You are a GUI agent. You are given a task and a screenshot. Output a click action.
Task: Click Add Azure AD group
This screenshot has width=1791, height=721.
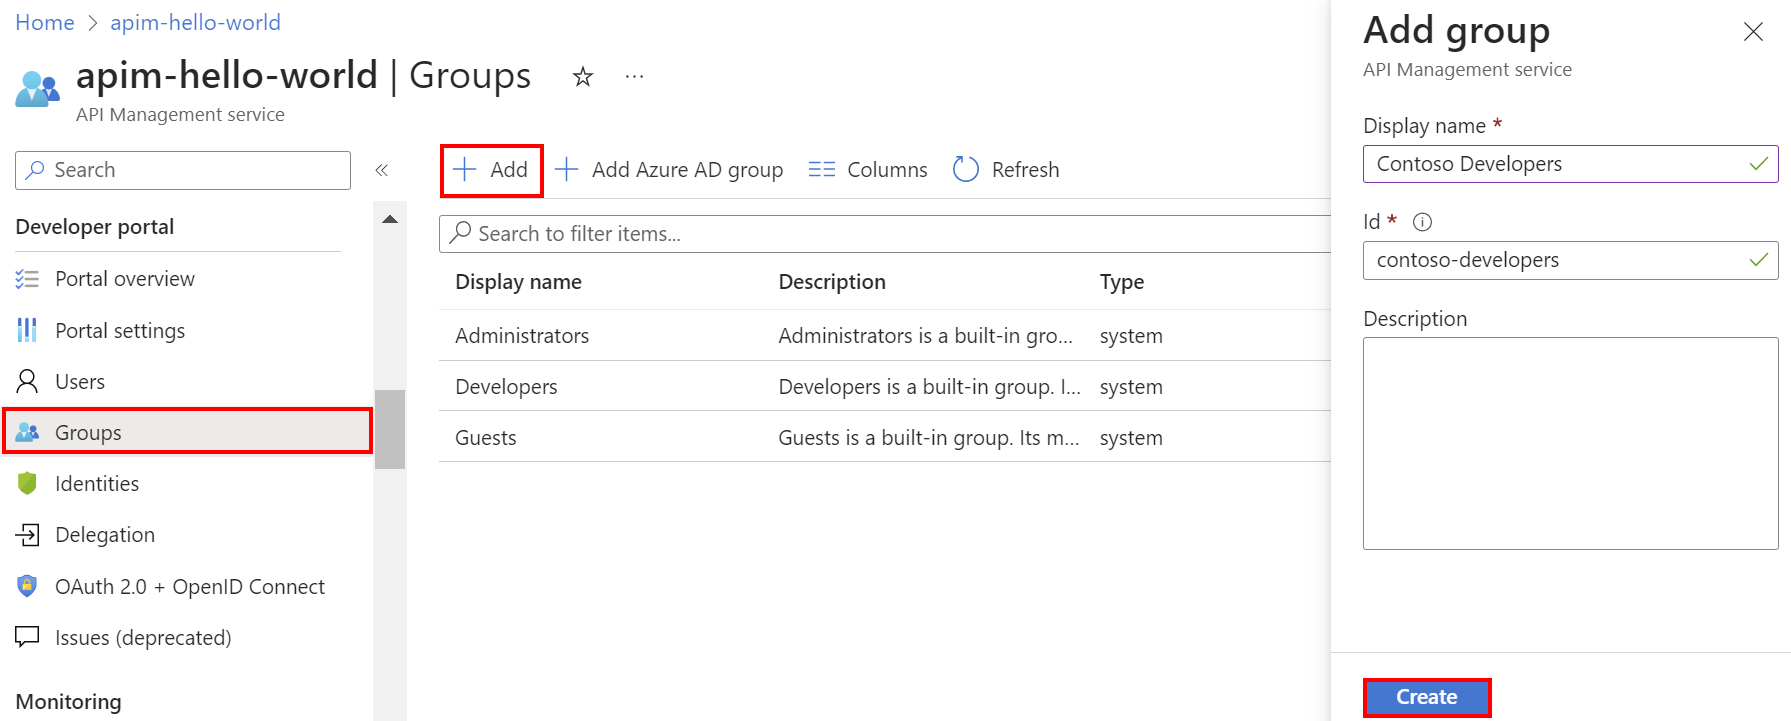(x=669, y=170)
